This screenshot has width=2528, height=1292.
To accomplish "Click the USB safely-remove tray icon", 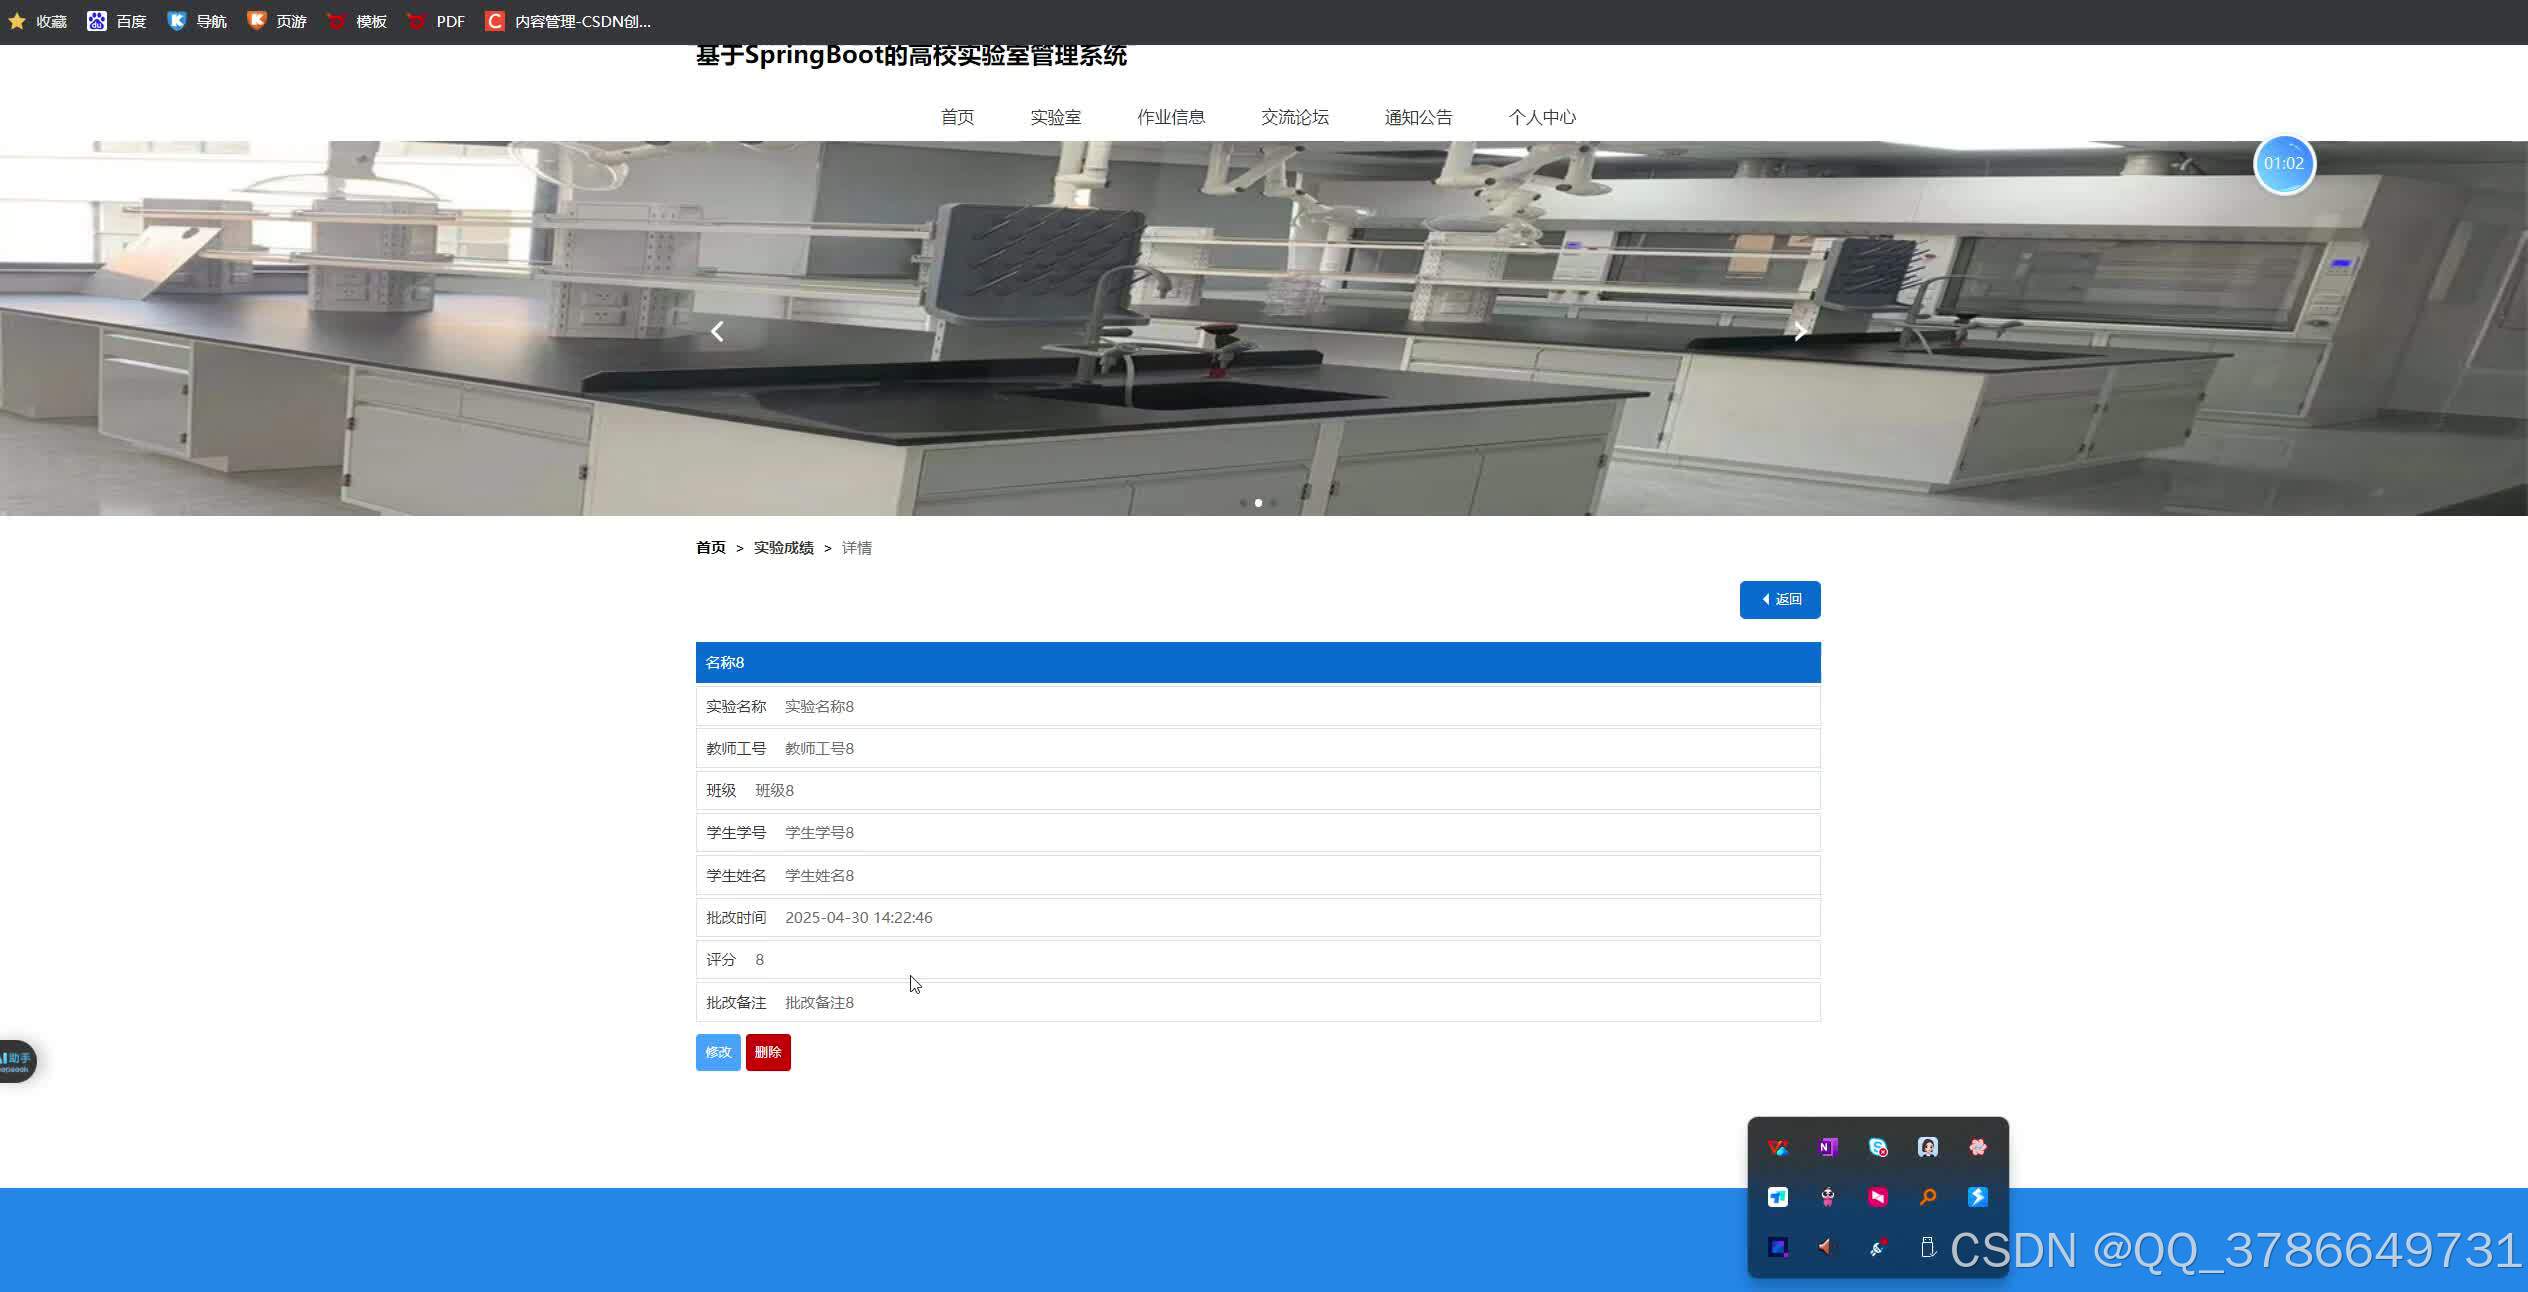I will pos(1927,1247).
